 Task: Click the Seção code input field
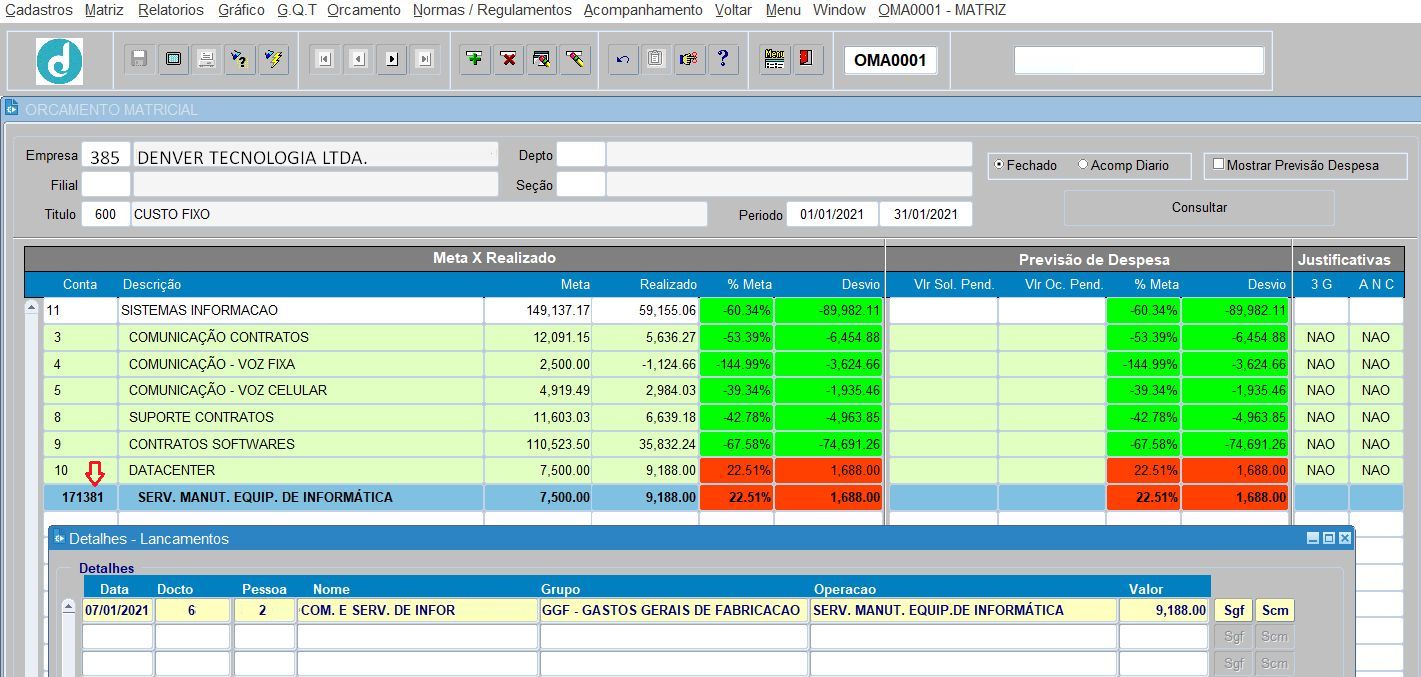581,185
